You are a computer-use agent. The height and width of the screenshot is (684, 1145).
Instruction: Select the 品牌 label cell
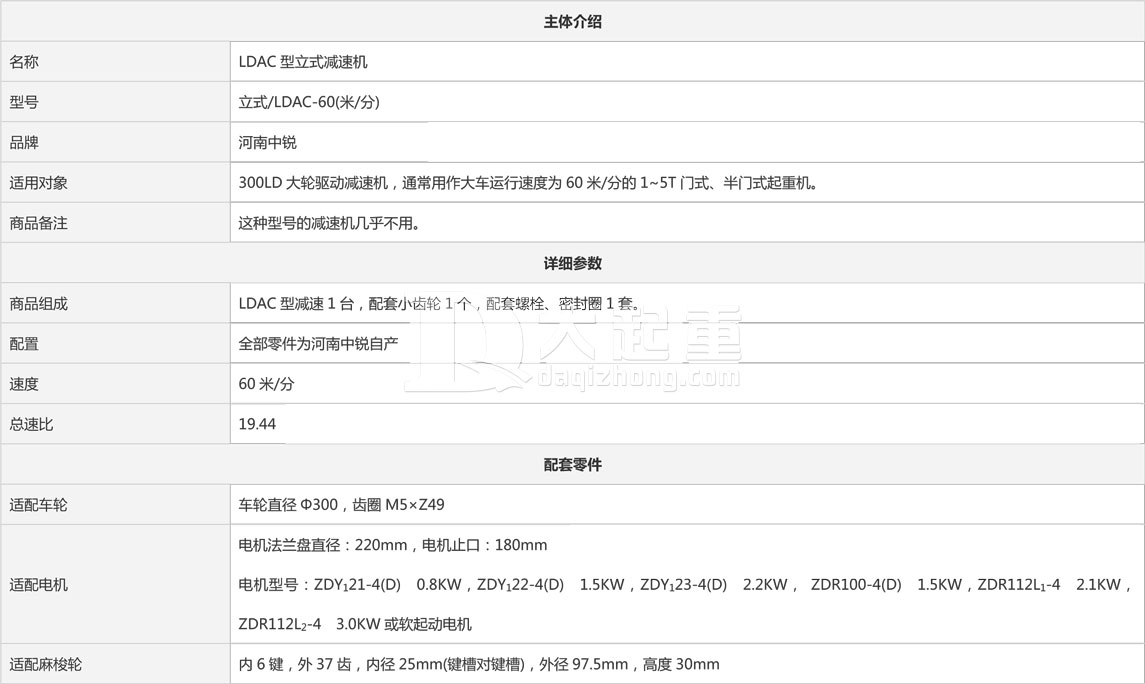tap(115, 142)
